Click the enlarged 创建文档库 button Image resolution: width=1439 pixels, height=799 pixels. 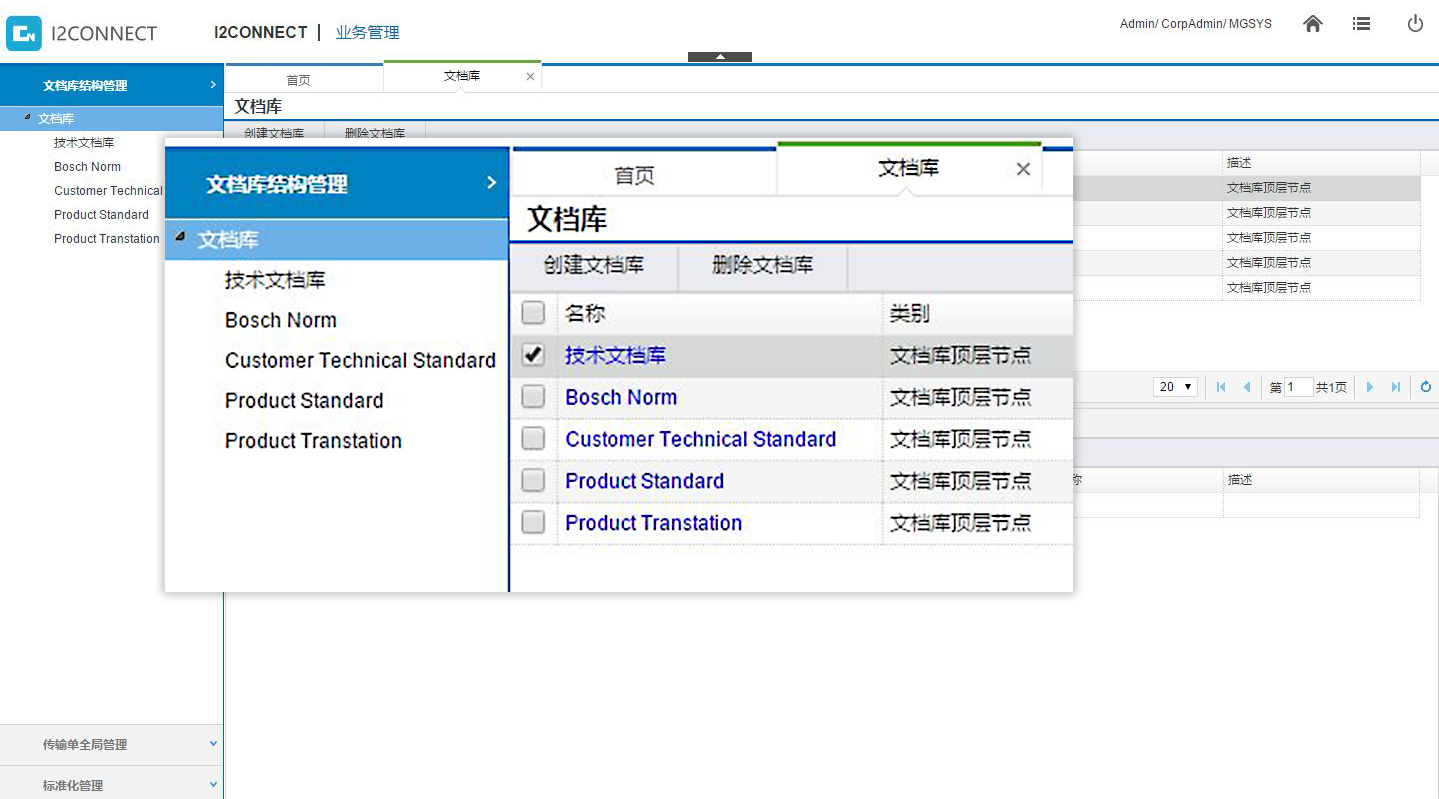point(594,265)
